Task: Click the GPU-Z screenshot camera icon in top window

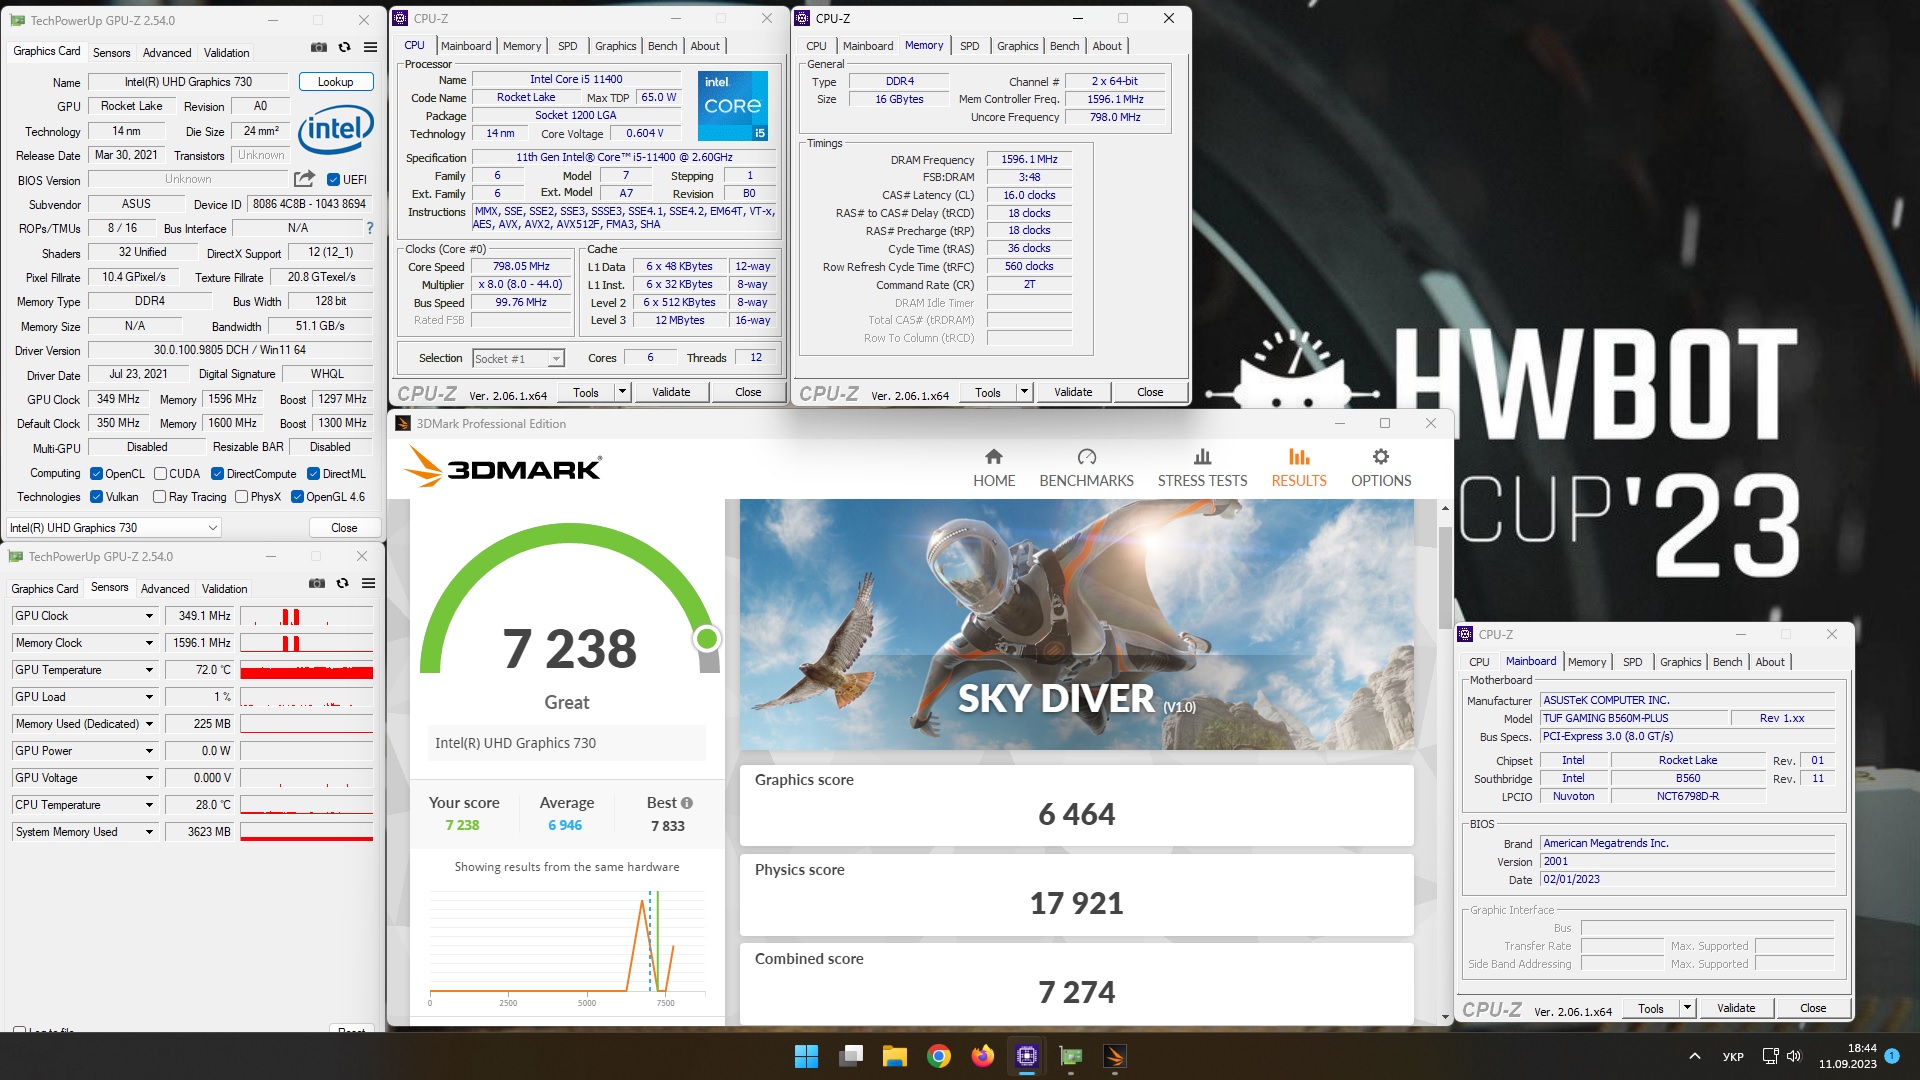Action: (318, 47)
